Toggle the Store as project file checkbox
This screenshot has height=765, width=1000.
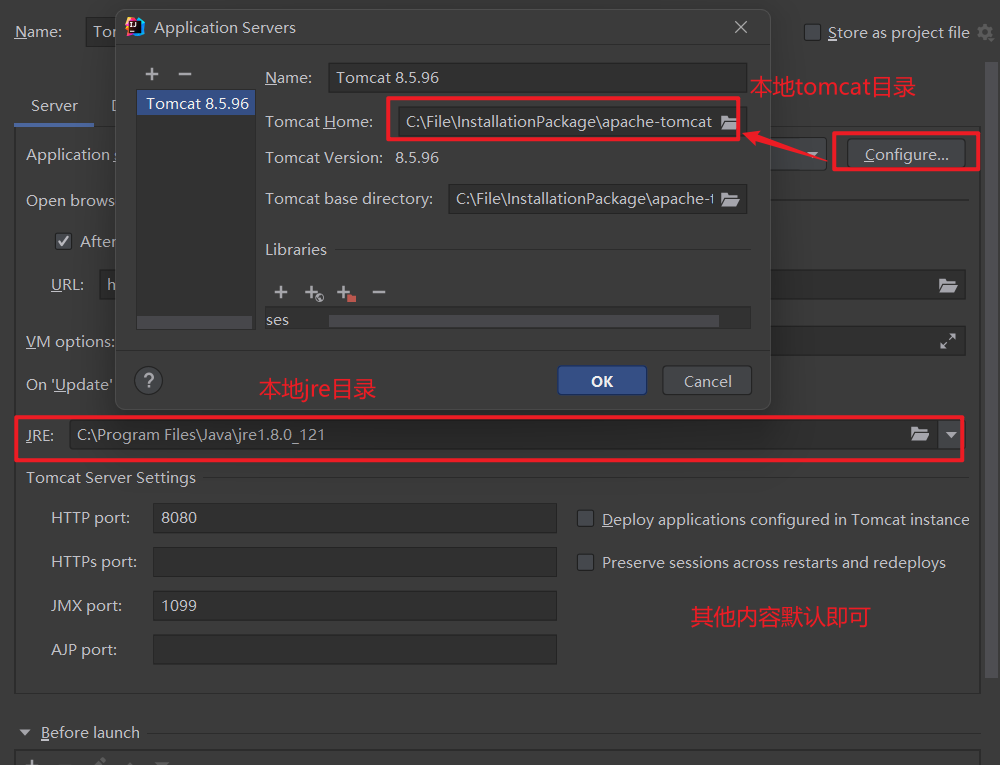[x=812, y=32]
